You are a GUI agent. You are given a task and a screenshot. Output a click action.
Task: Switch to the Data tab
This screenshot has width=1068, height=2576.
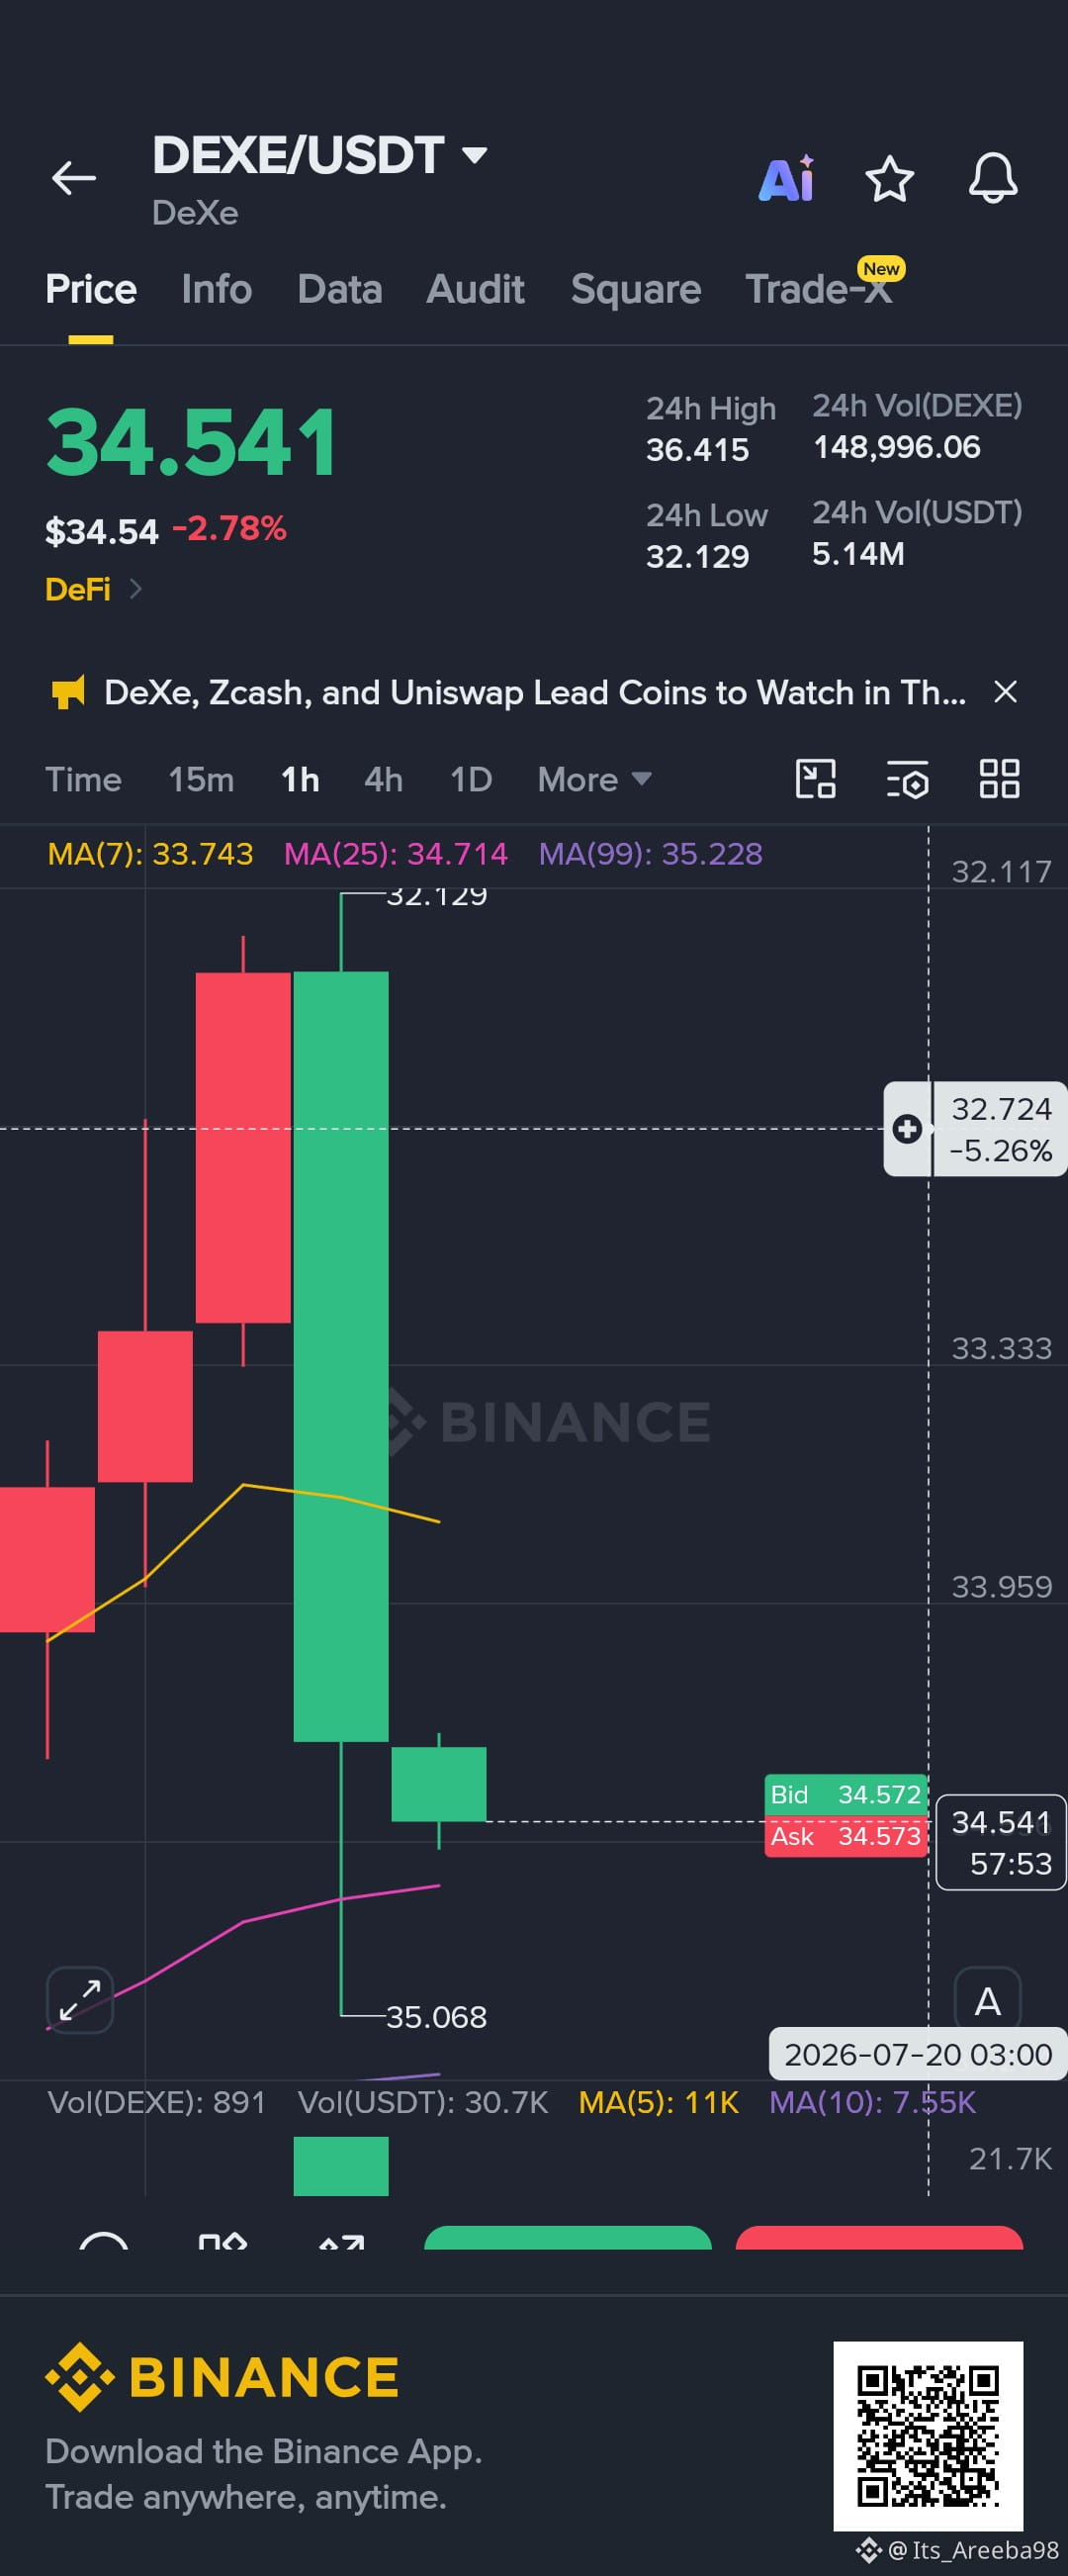[340, 289]
